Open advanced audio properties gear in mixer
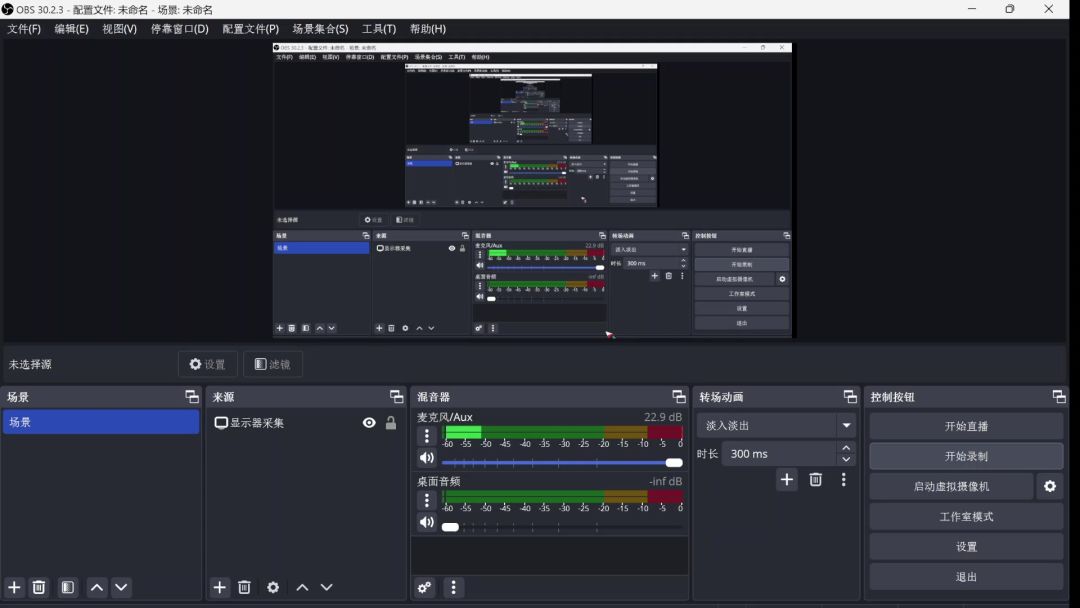1080x608 pixels. (x=425, y=588)
